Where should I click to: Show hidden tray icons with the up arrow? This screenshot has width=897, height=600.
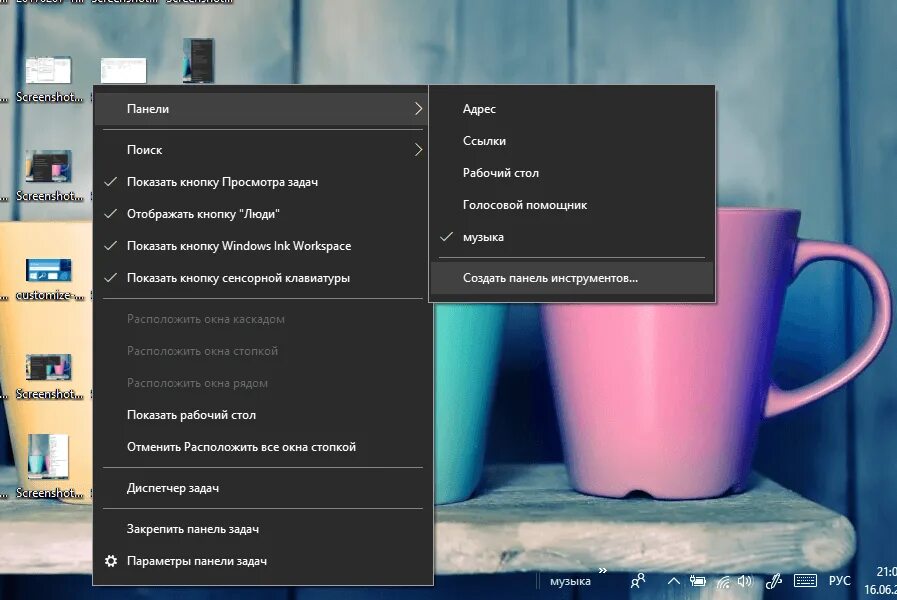674,581
